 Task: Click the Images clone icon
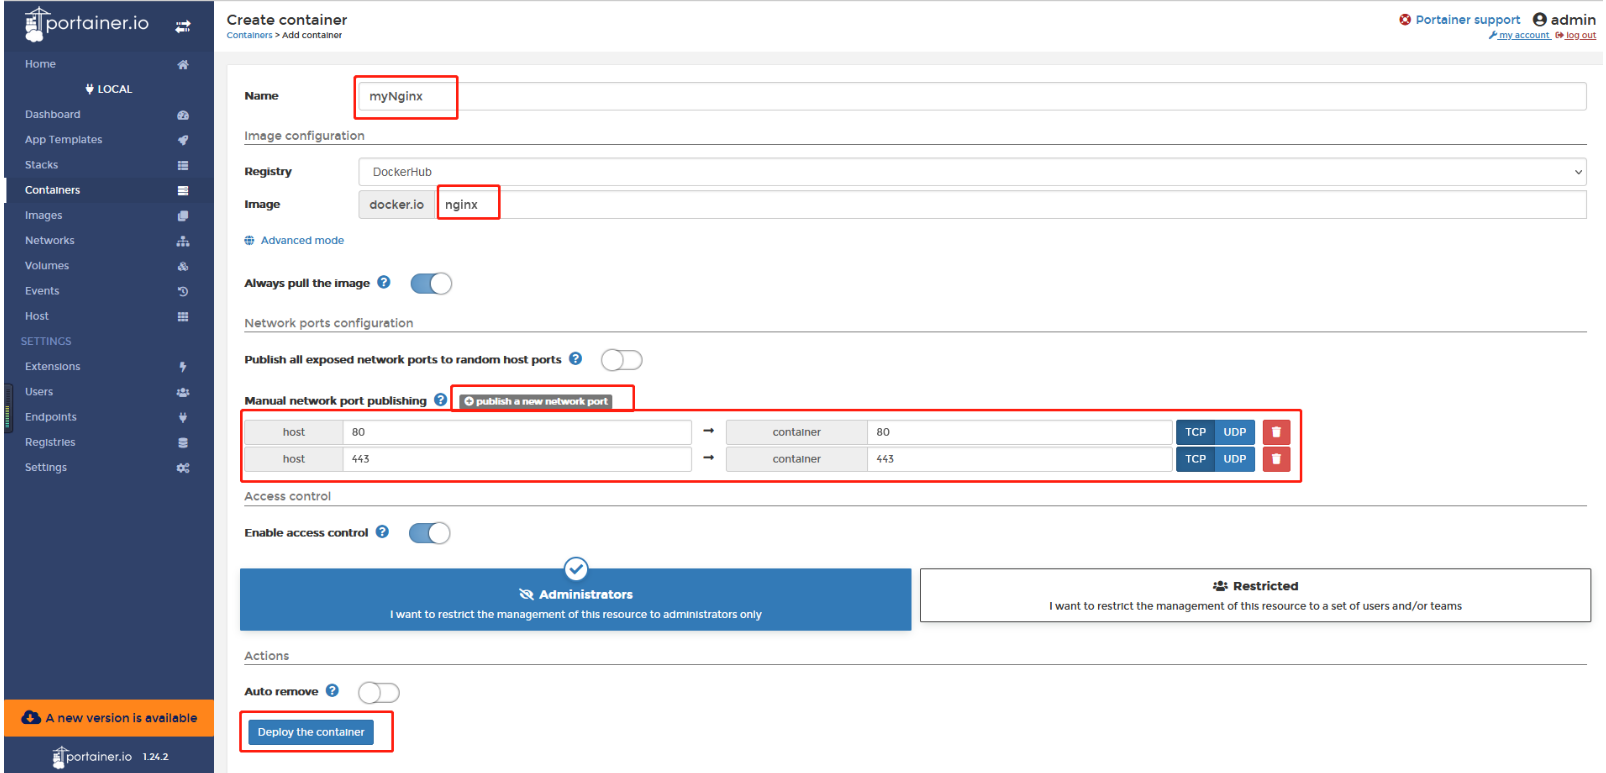[183, 216]
